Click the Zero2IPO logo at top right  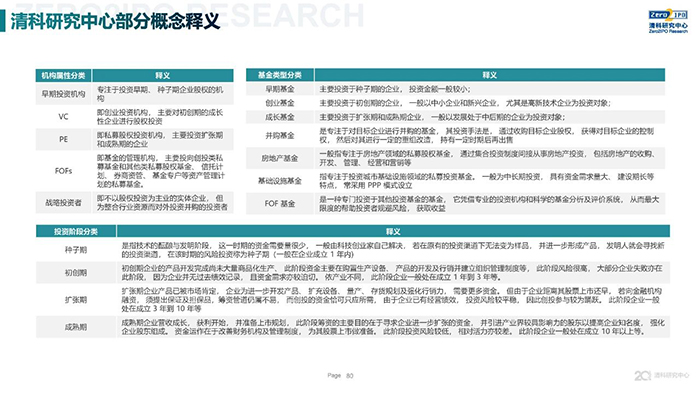point(668,21)
